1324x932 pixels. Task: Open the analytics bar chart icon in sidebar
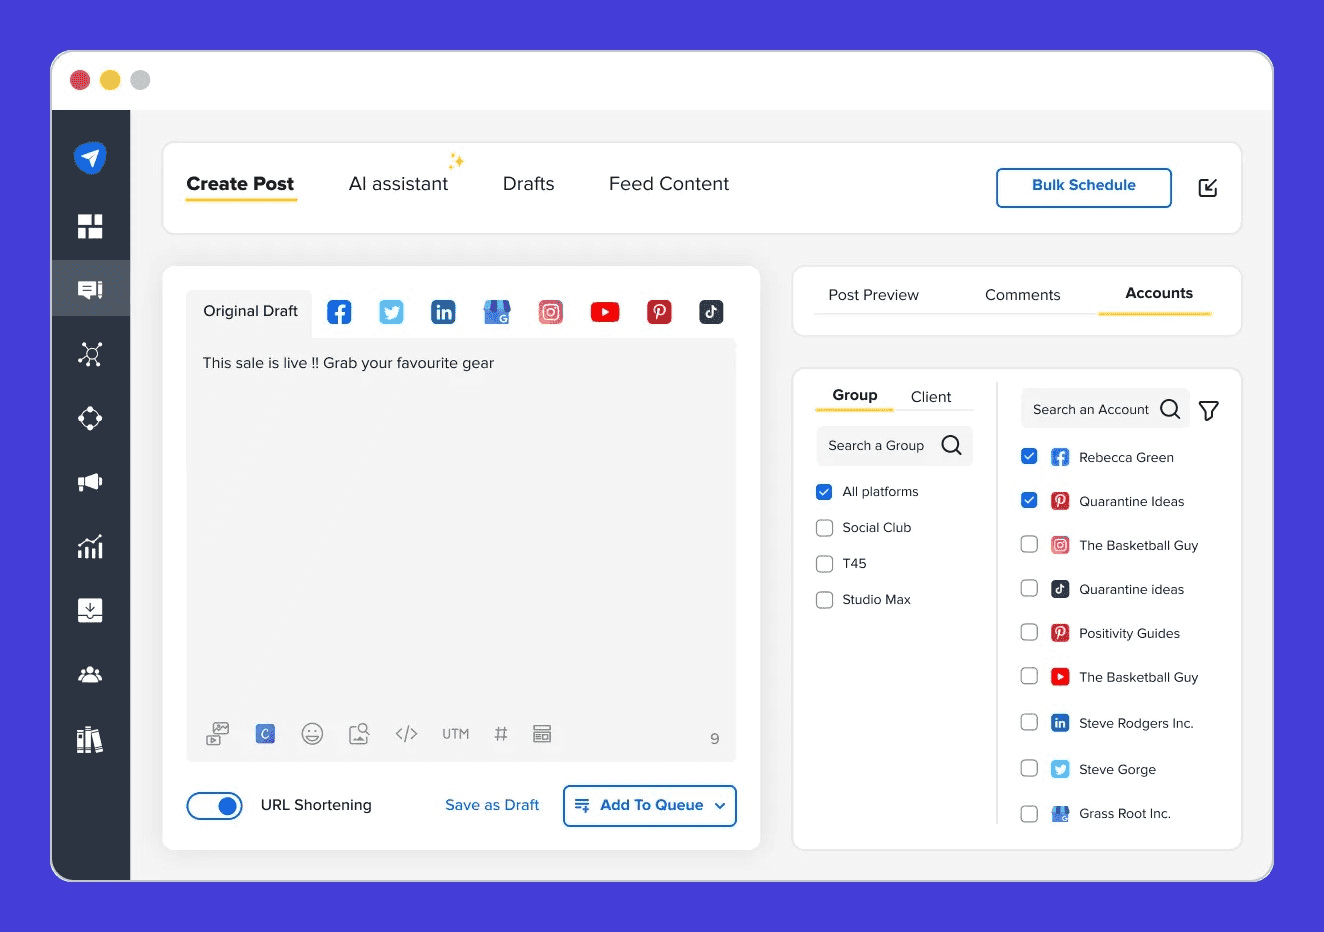pos(90,546)
